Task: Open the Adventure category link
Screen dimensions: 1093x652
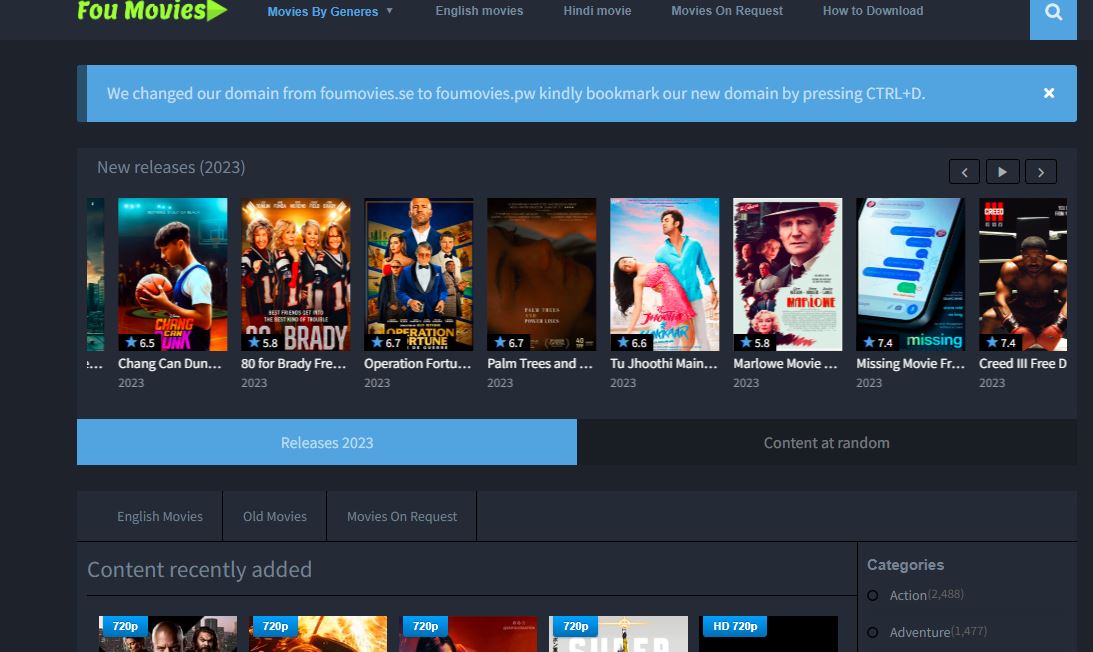Action: click(x=919, y=632)
